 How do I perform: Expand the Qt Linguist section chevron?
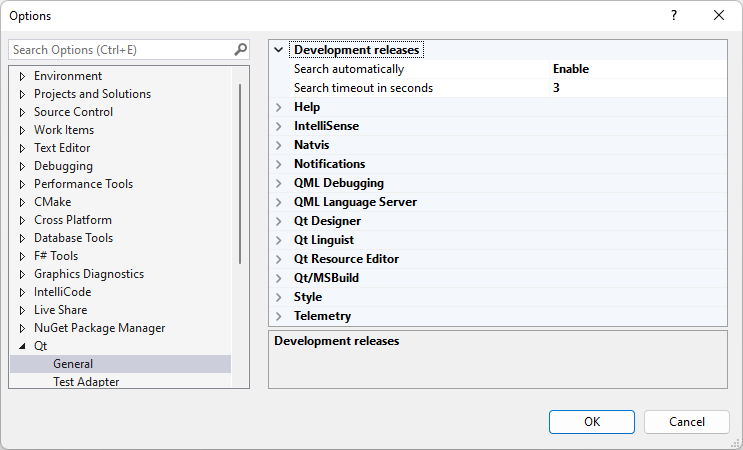(x=279, y=240)
